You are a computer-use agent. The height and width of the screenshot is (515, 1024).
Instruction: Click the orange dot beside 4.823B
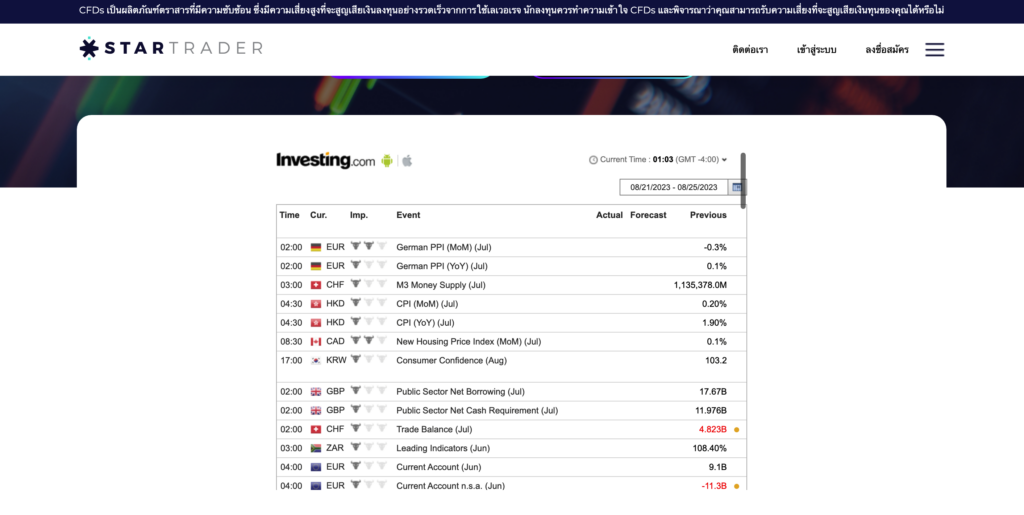(x=737, y=430)
